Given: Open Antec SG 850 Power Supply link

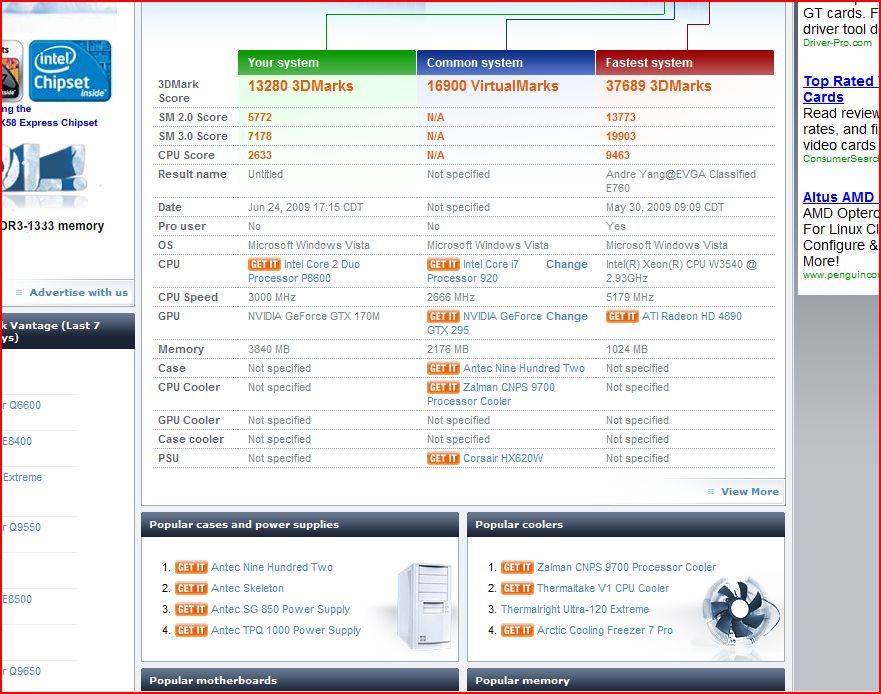Looking at the screenshot, I should tap(280, 609).
